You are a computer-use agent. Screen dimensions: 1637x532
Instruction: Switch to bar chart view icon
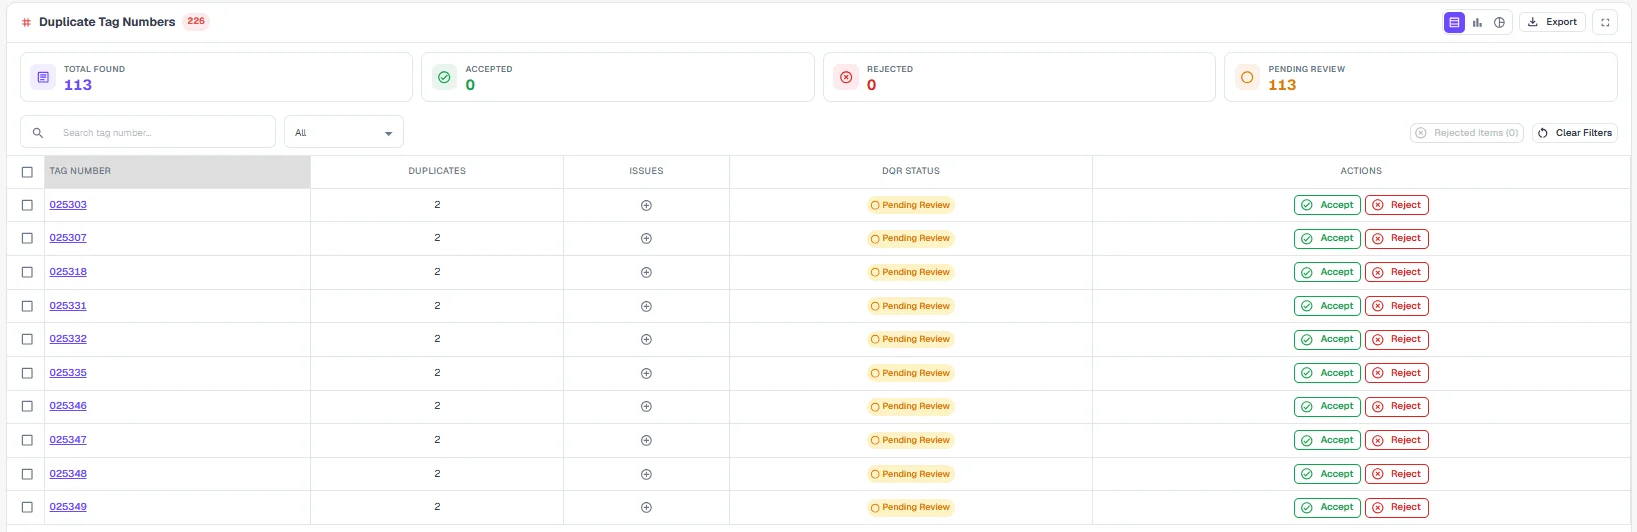click(1477, 22)
